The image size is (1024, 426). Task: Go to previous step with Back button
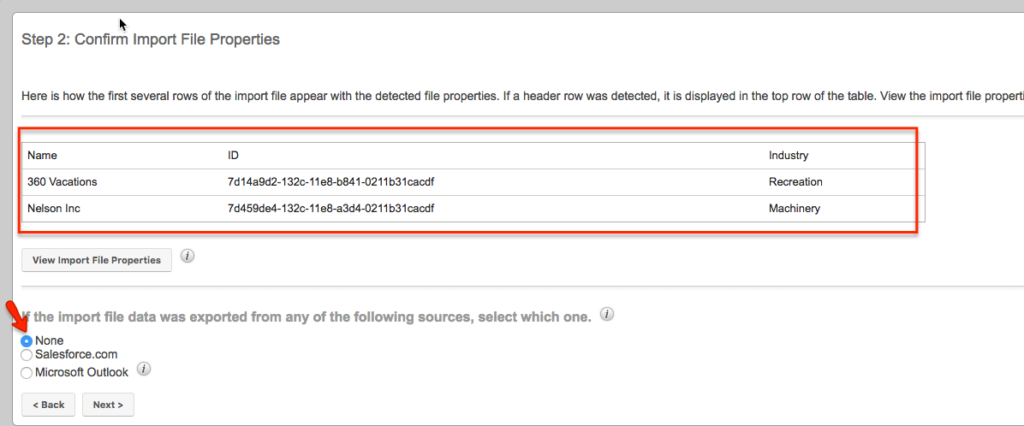pyautogui.click(x=48, y=404)
